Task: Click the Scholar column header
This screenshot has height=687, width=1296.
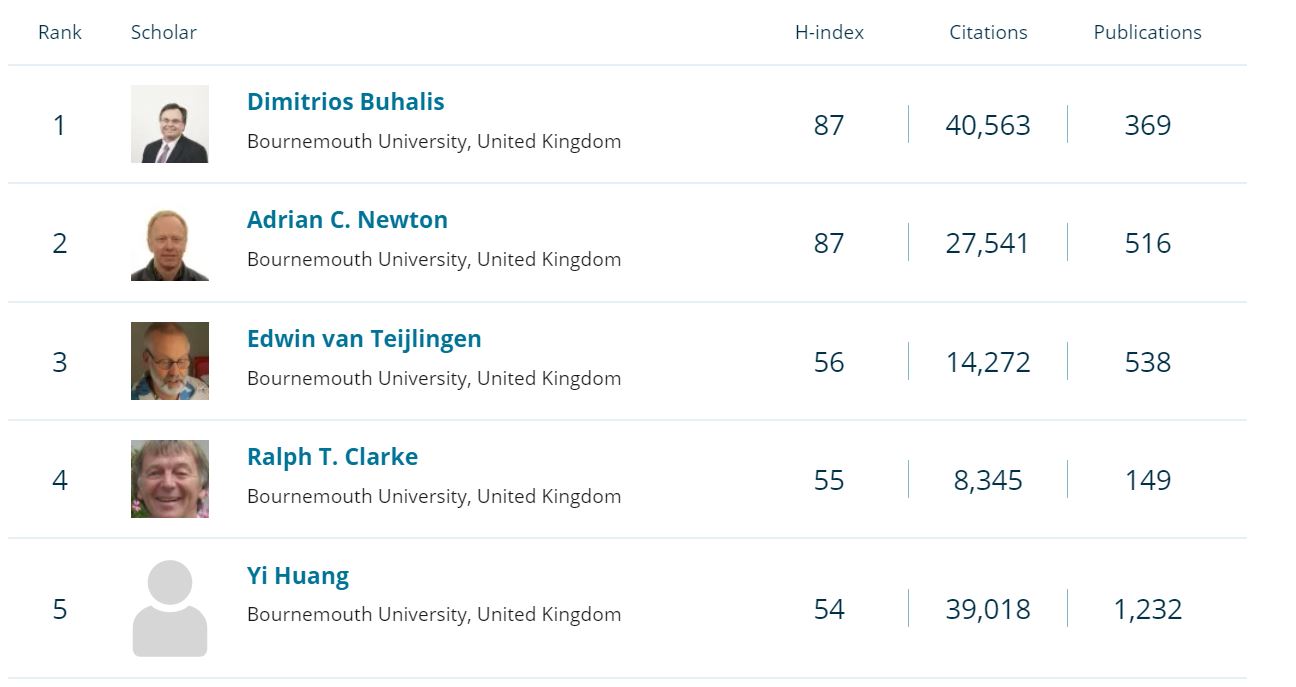Action: (164, 32)
